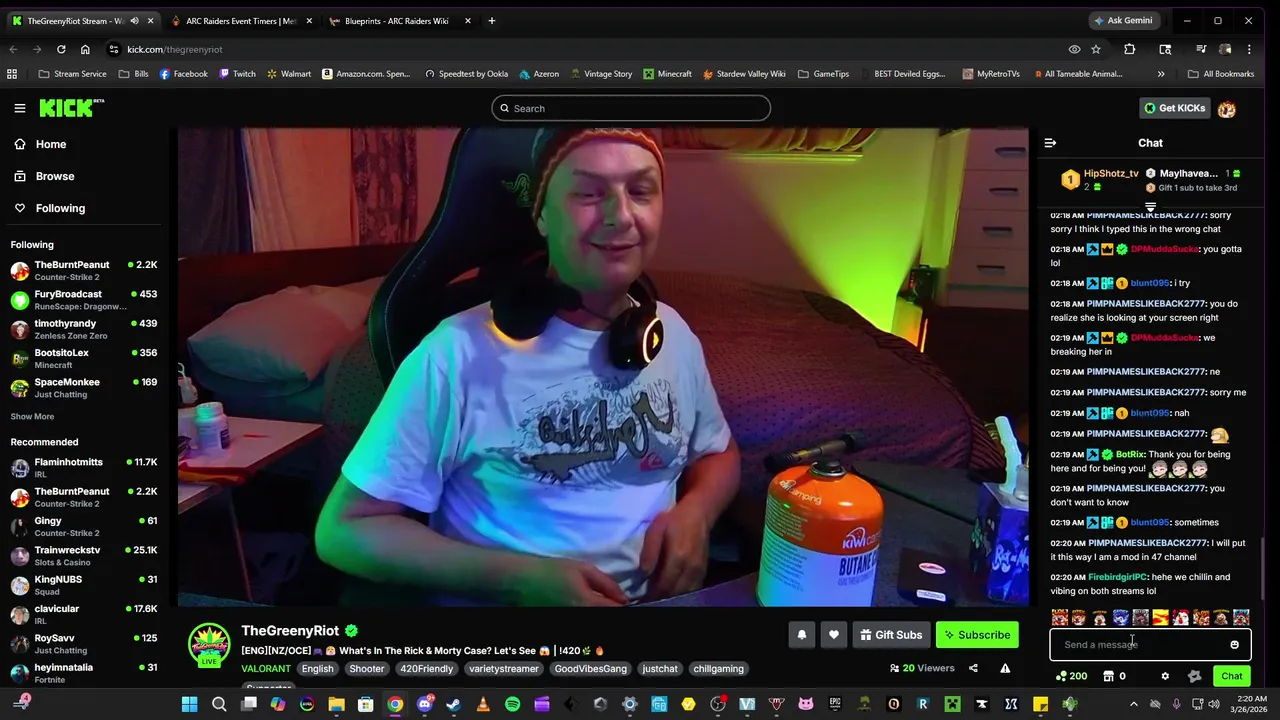
Task: Open the Twitch bookmark
Action: pos(237,74)
